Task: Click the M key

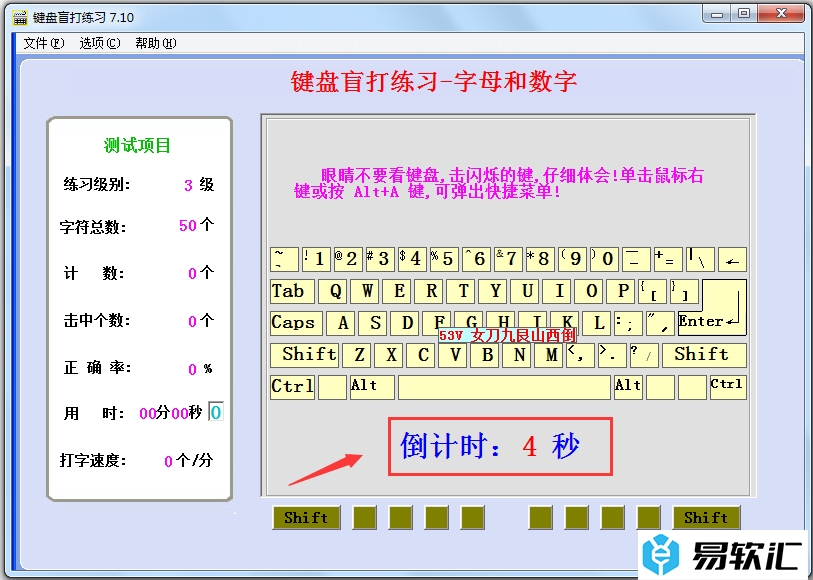Action: tap(549, 355)
